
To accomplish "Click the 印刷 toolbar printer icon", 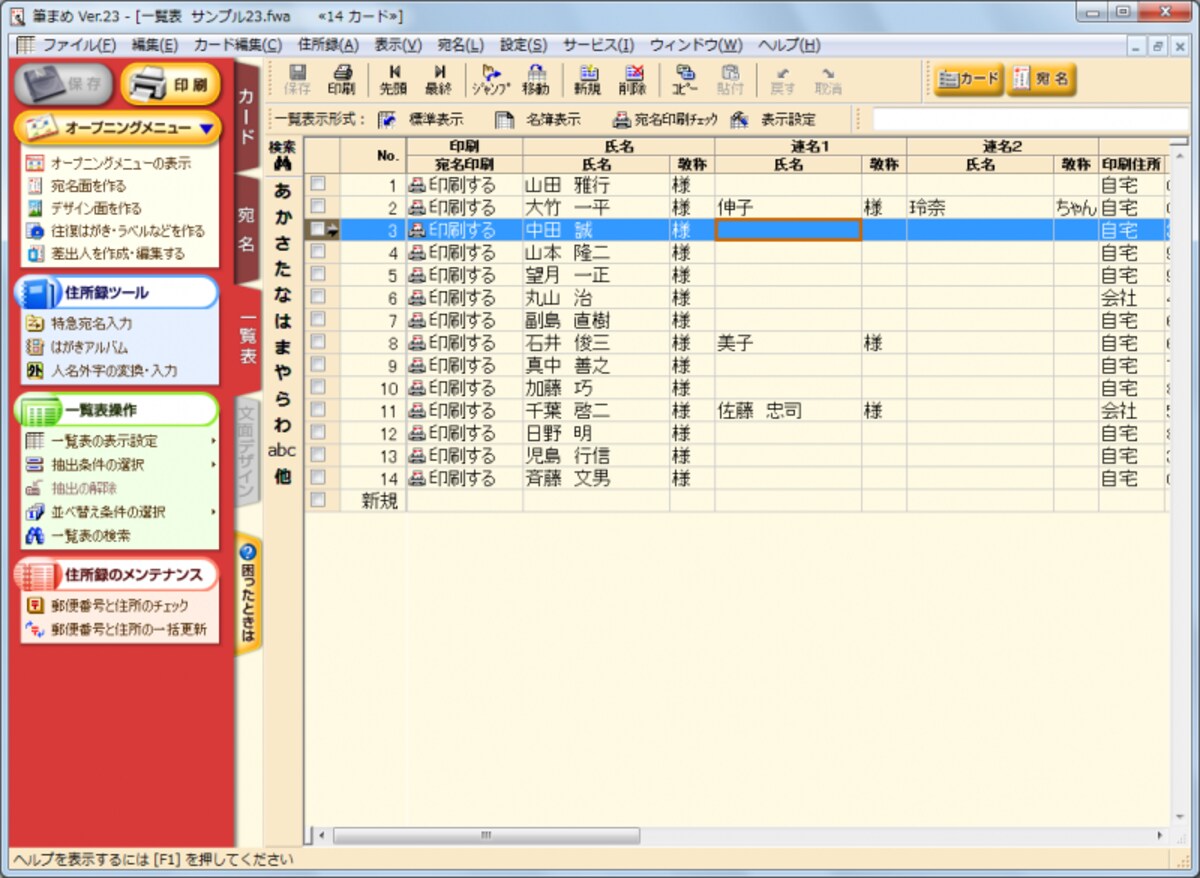I will [x=341, y=79].
